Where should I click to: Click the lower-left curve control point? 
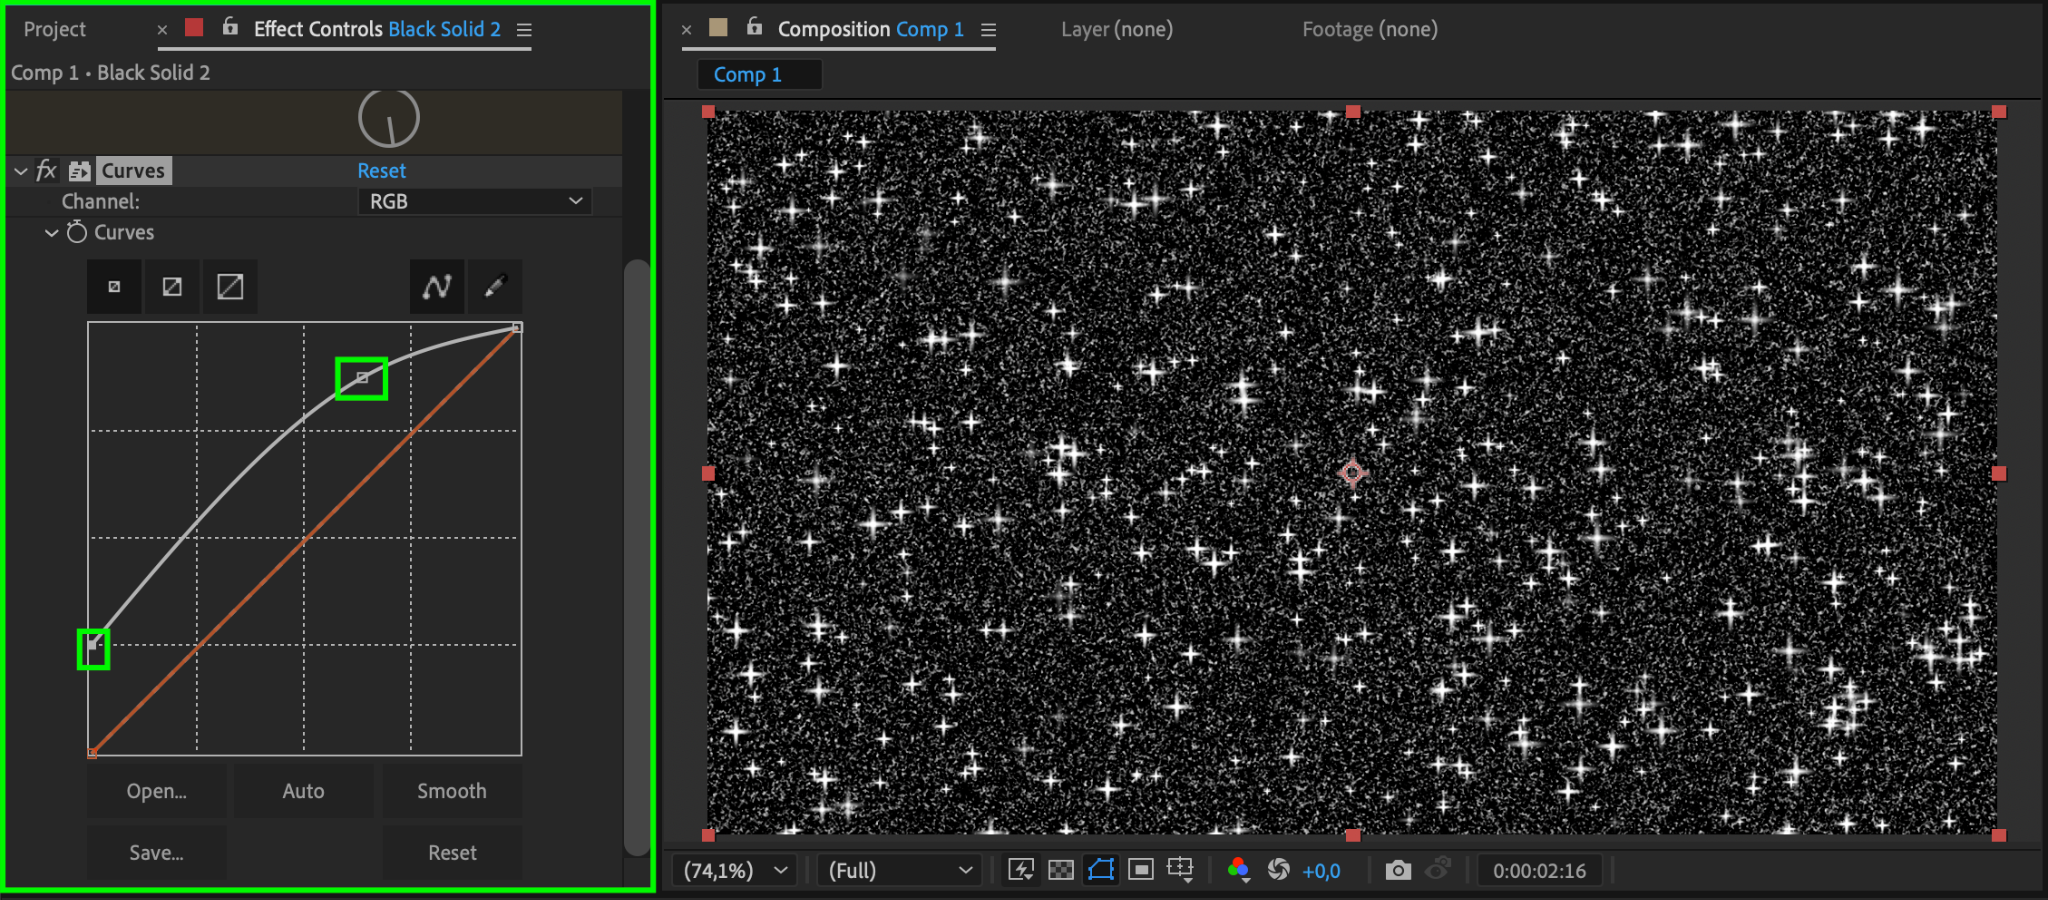(x=94, y=645)
